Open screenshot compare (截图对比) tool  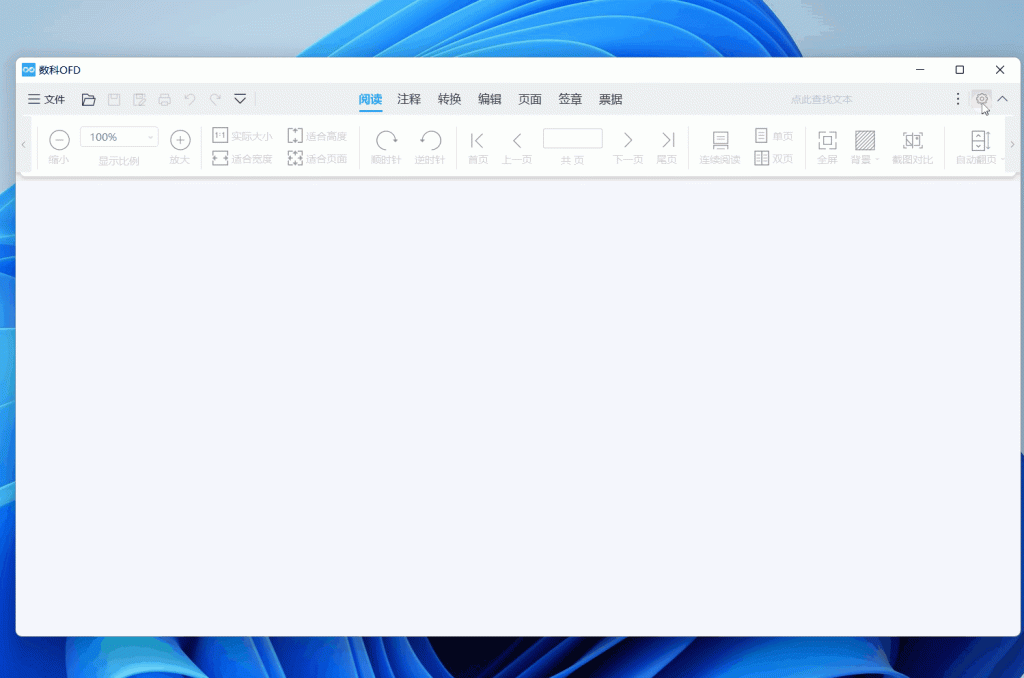[x=912, y=140]
